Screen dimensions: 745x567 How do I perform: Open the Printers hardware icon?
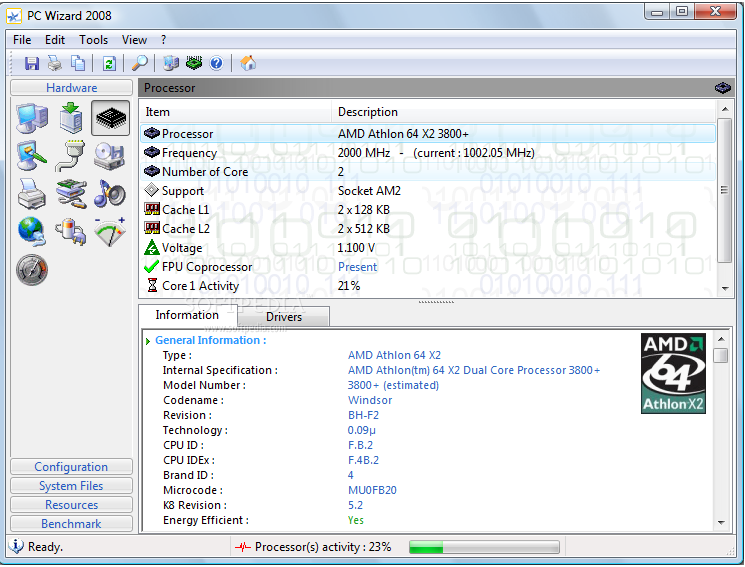[x=31, y=194]
